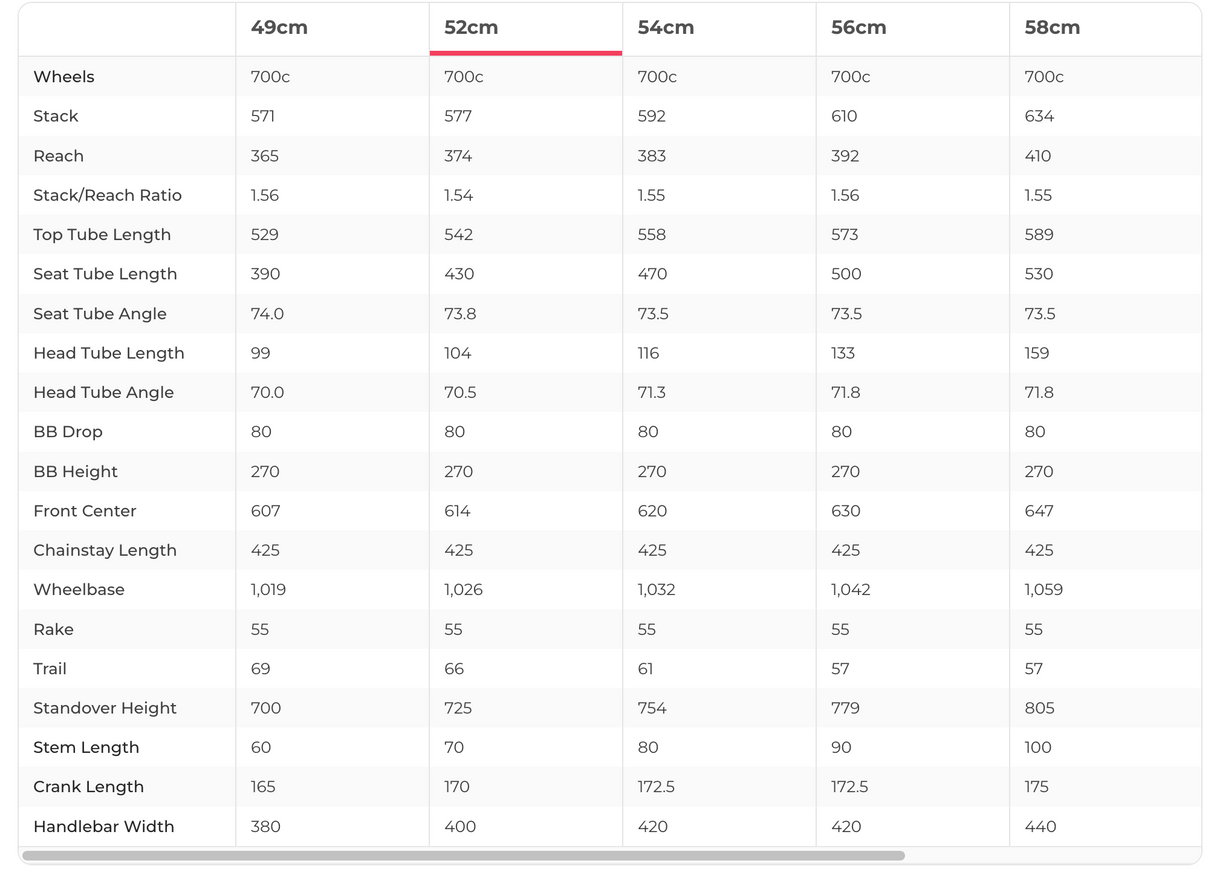The width and height of the screenshot is (1214, 872).
Task: Click the 58cm Stem Length value 100
Action: (x=1038, y=747)
